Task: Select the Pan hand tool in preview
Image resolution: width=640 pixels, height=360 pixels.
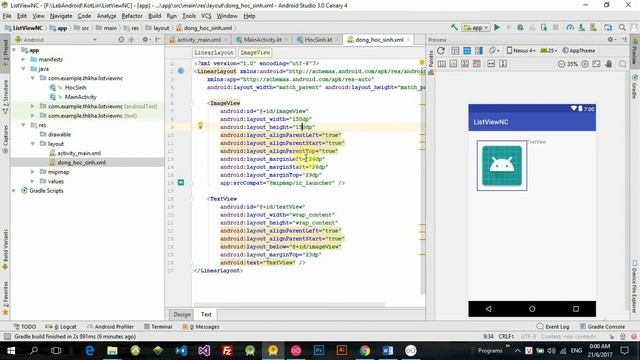Action: tap(609, 64)
